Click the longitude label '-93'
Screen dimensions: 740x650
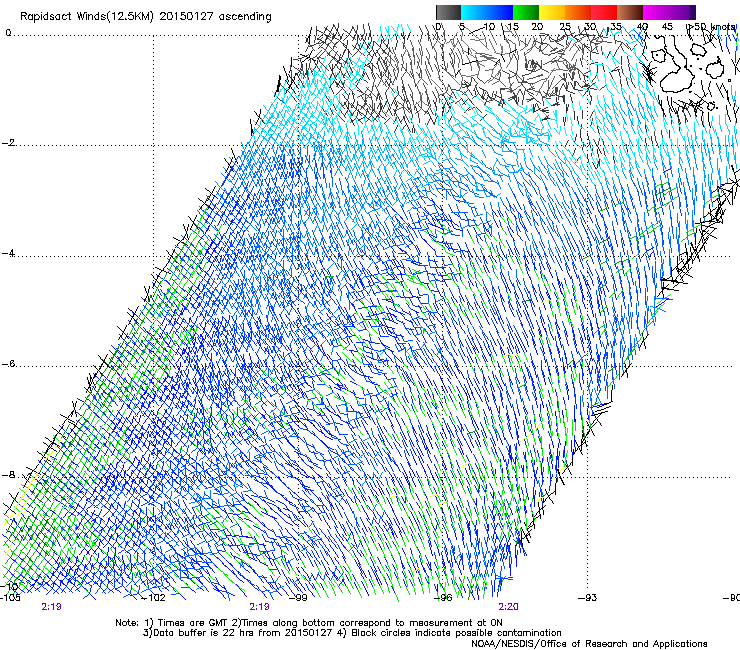tap(588, 598)
